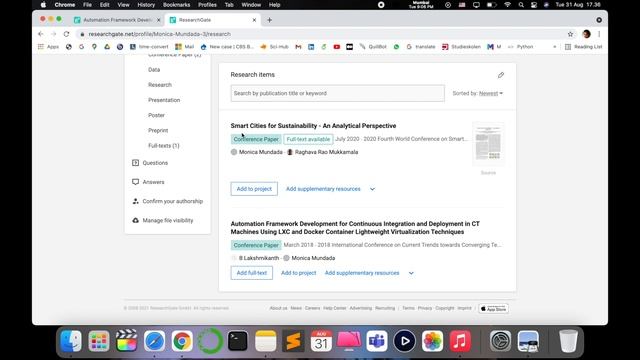The height and width of the screenshot is (360, 640).
Task: Select the Full-texts (1) filter
Action: [x=164, y=146]
